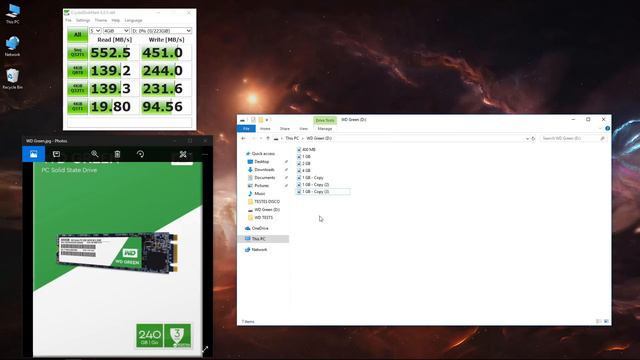Open Desktop in navigation pane
The image size is (640, 360).
(x=258, y=162)
